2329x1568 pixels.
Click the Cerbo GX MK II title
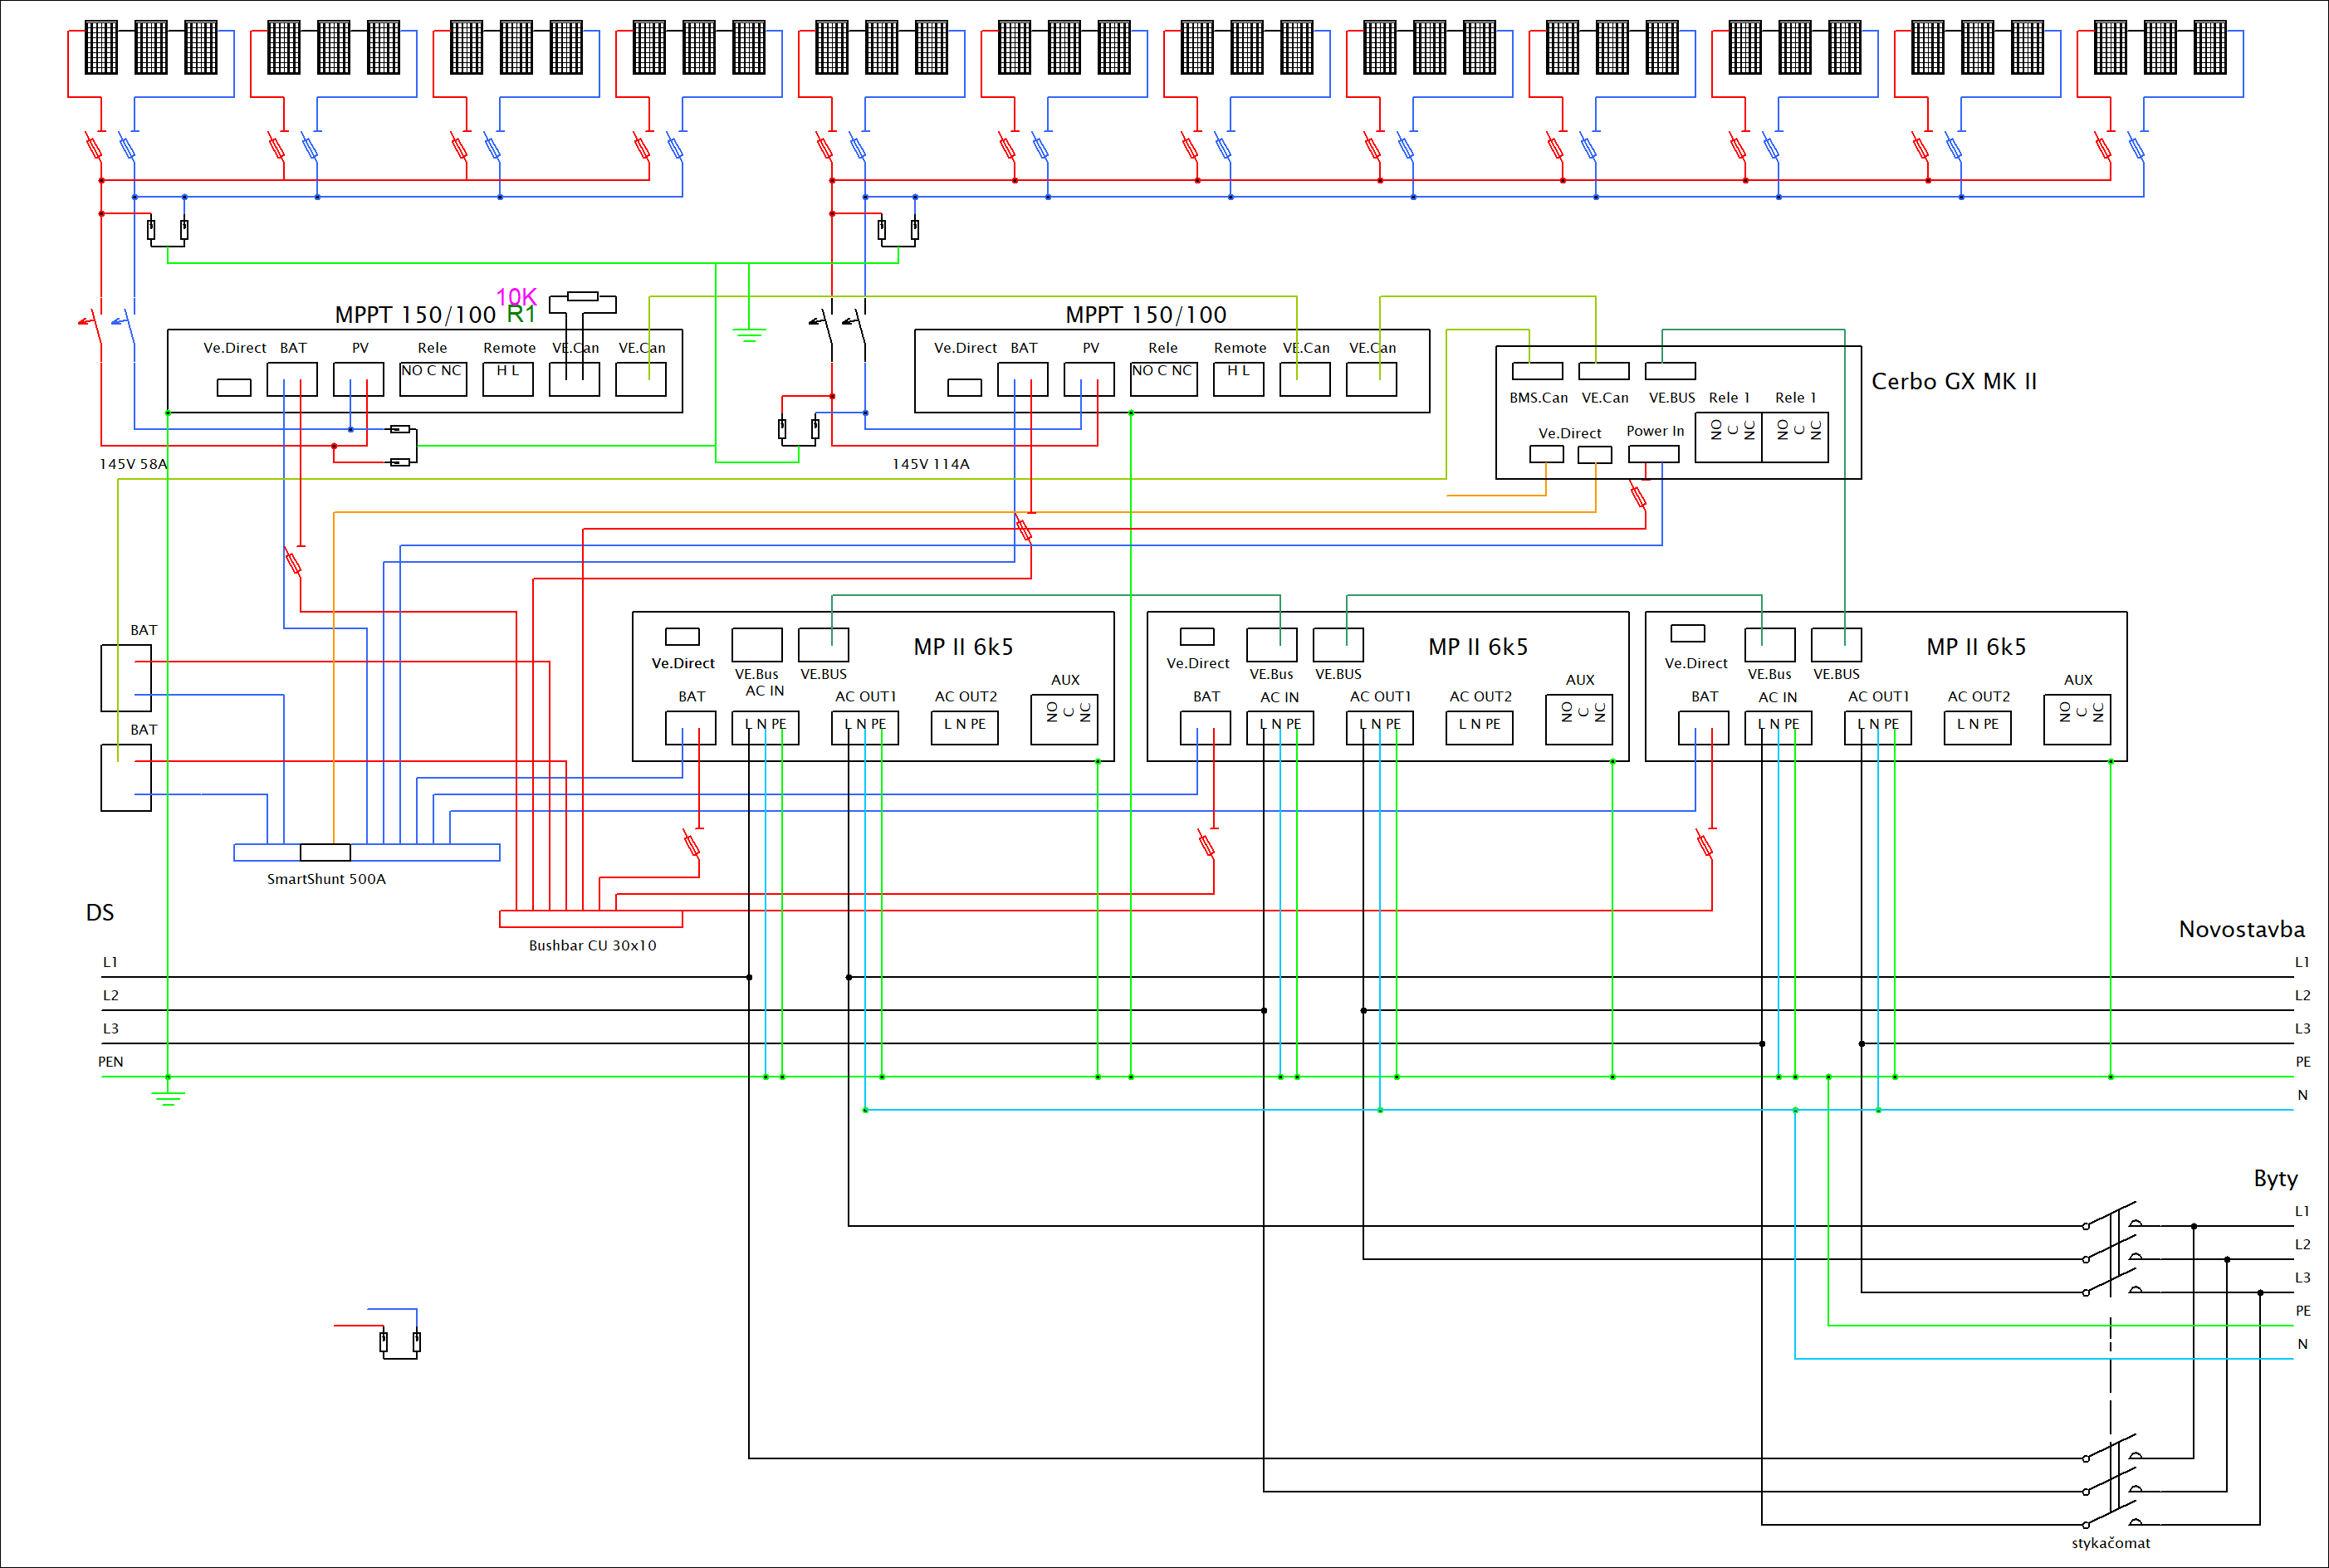1953,382
